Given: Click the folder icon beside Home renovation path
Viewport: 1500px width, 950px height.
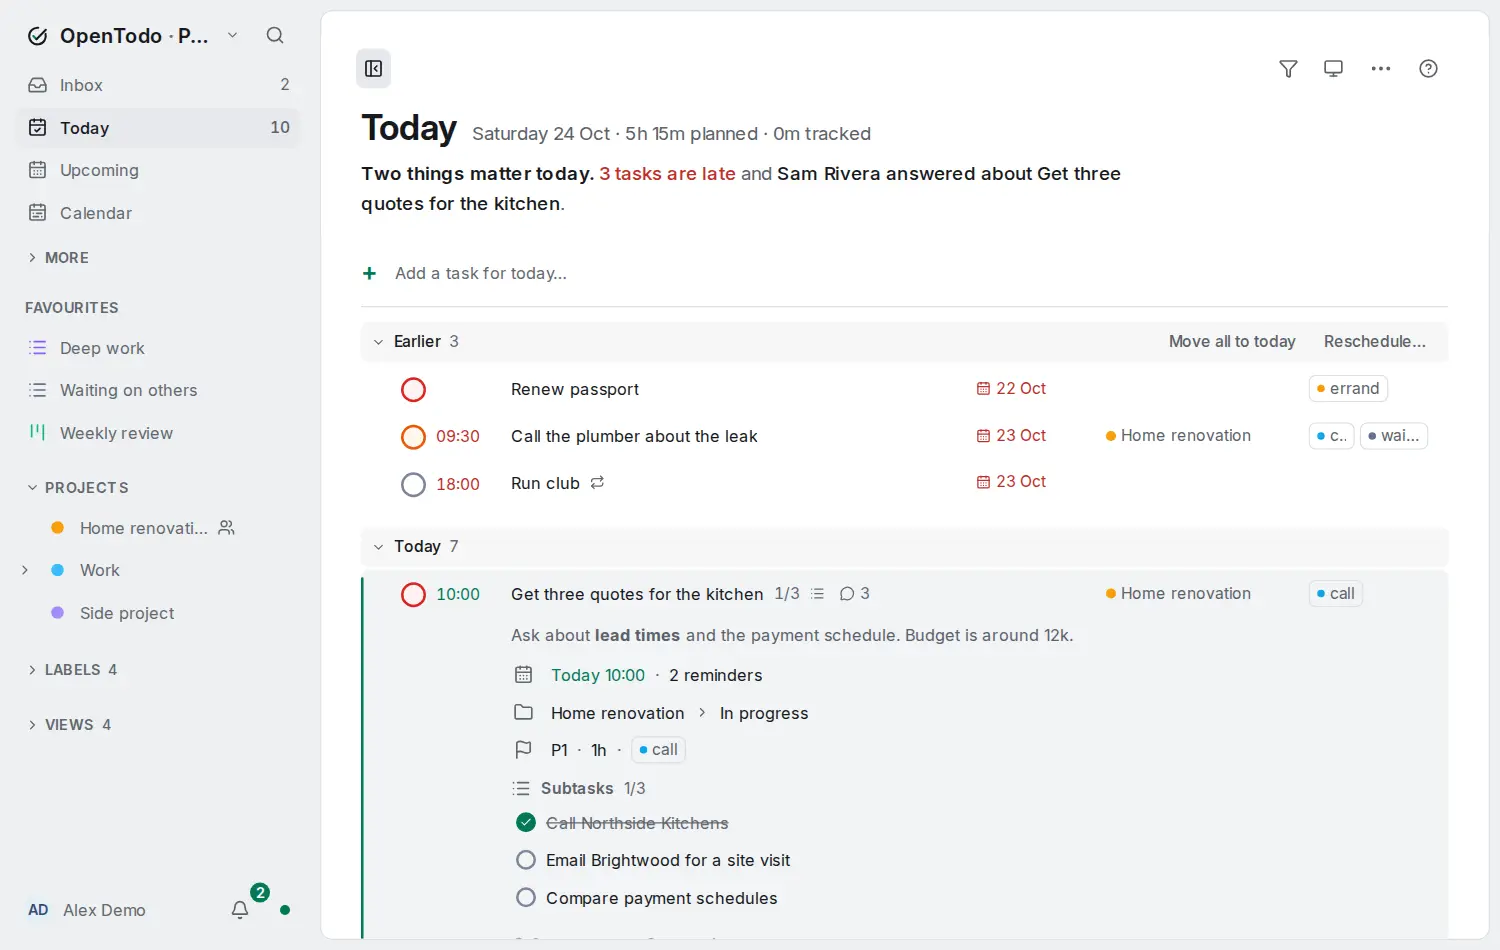Looking at the screenshot, I should point(523,713).
